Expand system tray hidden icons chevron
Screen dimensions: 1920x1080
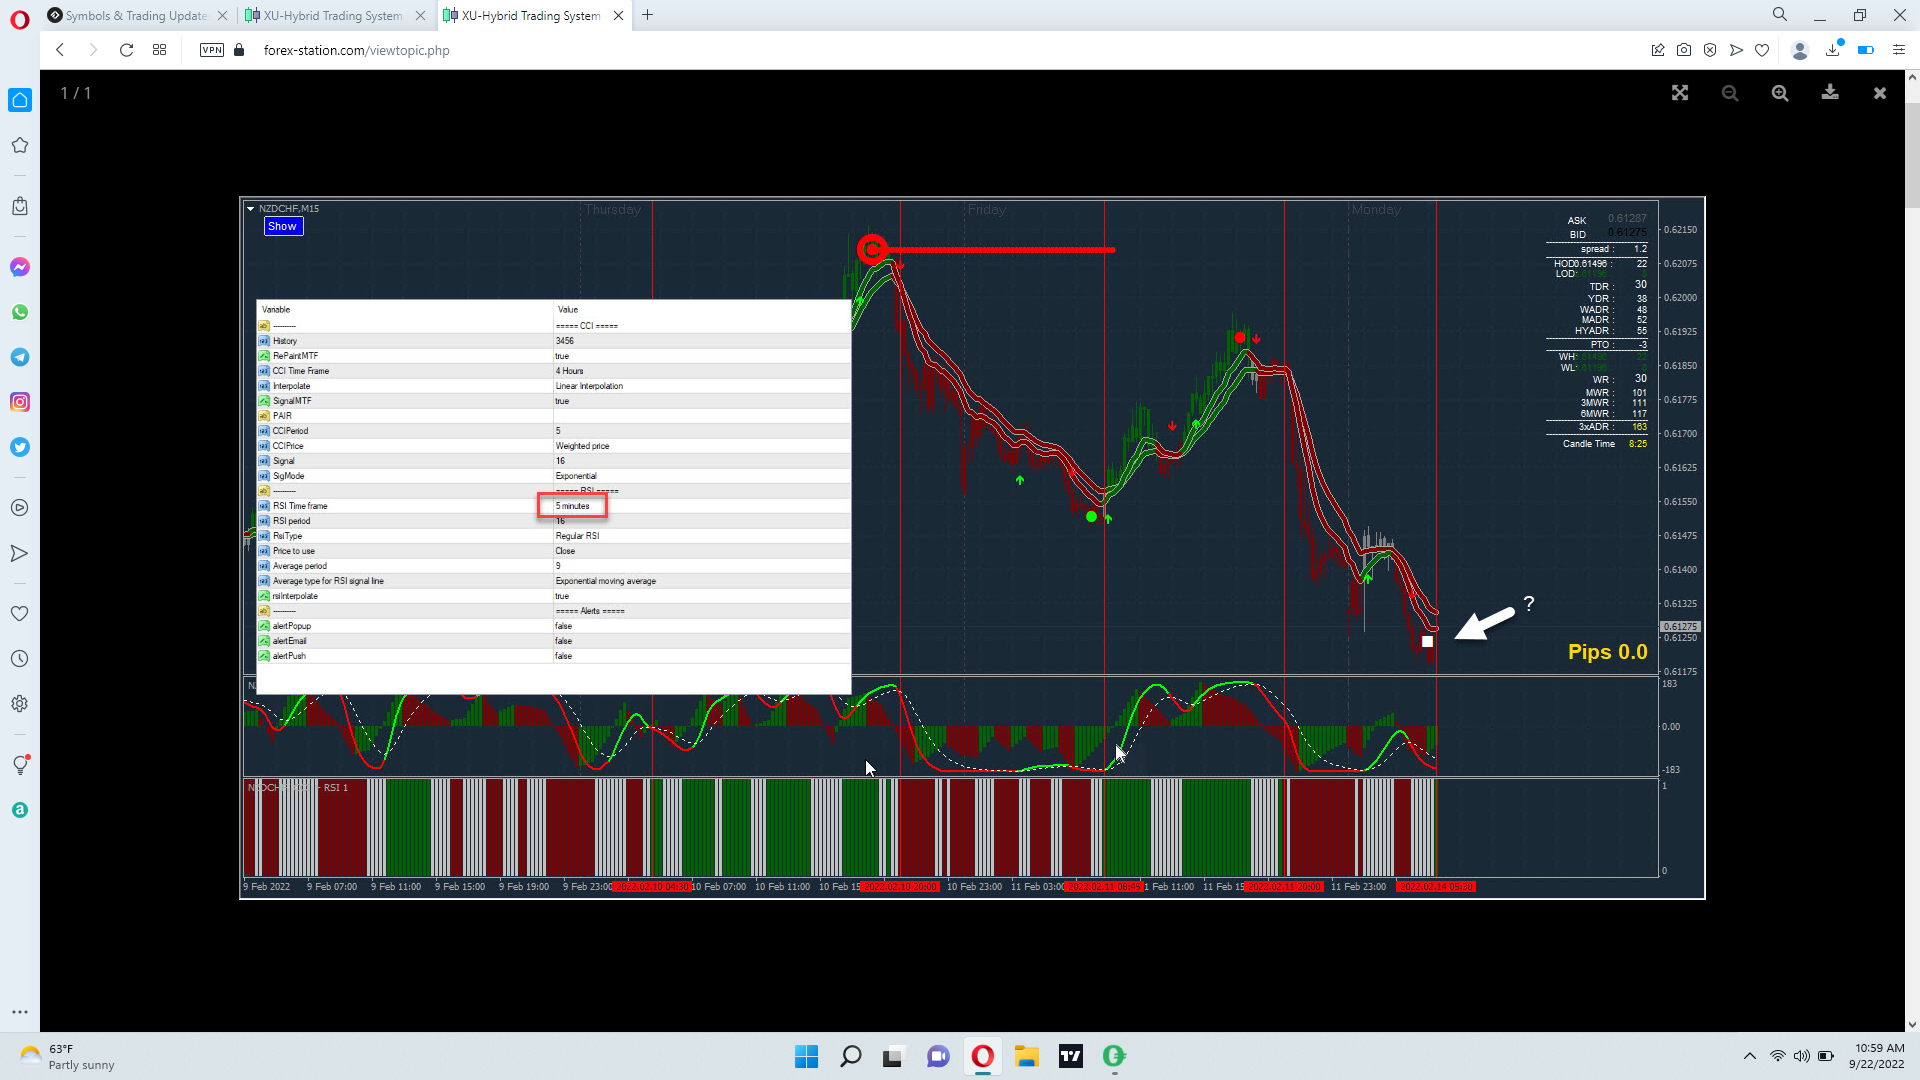click(1749, 1056)
